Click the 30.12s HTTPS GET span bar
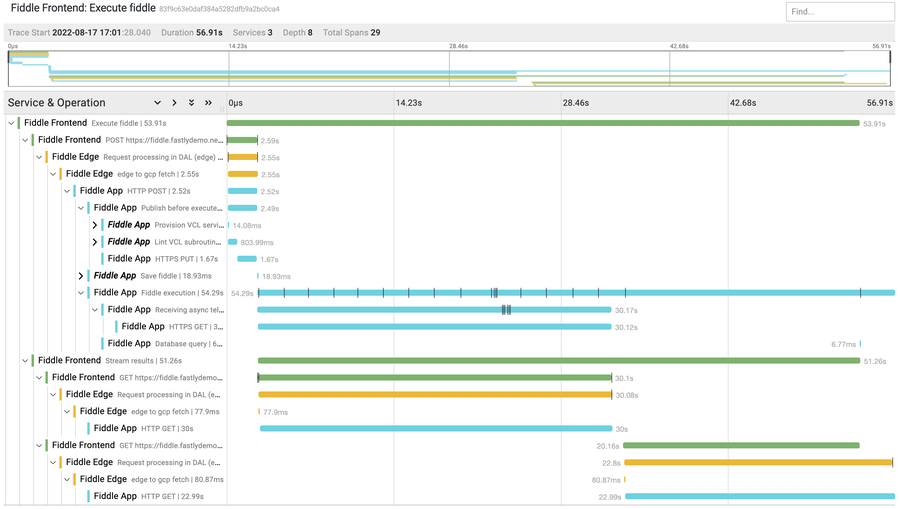Screen dimensions: 900x509 tap(435, 327)
